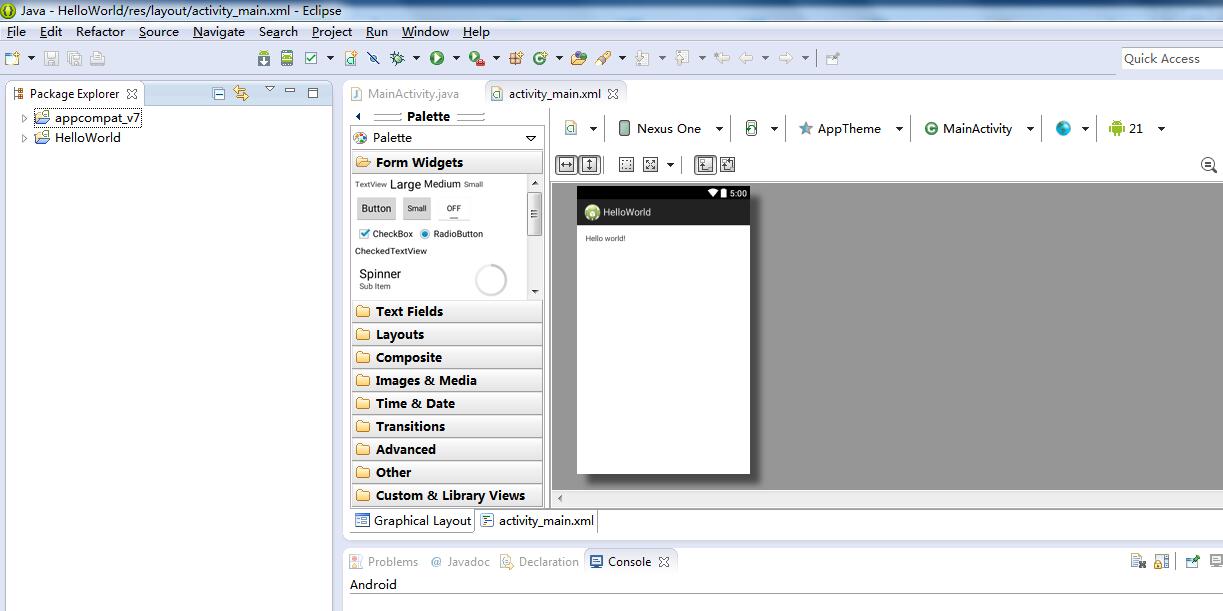Open the Nexus One device dropdown
The width and height of the screenshot is (1223, 611).
pyautogui.click(x=668, y=128)
